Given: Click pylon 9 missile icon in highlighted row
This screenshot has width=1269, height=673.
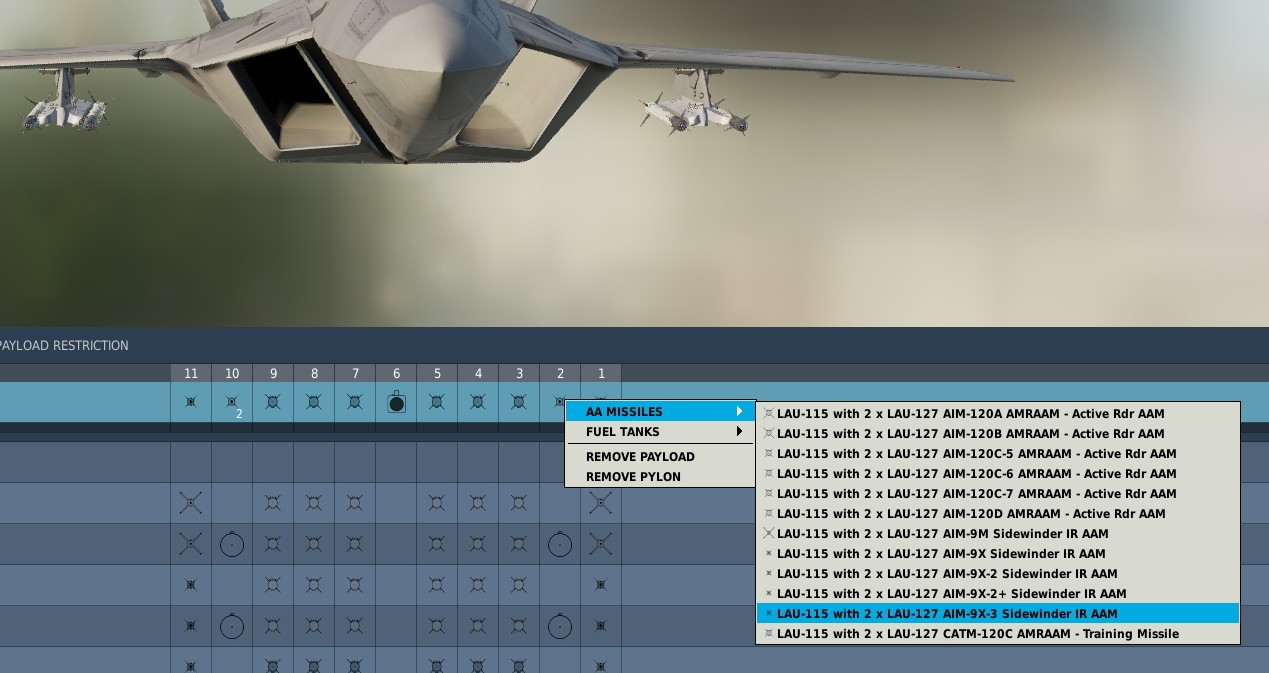Looking at the screenshot, I should [273, 402].
